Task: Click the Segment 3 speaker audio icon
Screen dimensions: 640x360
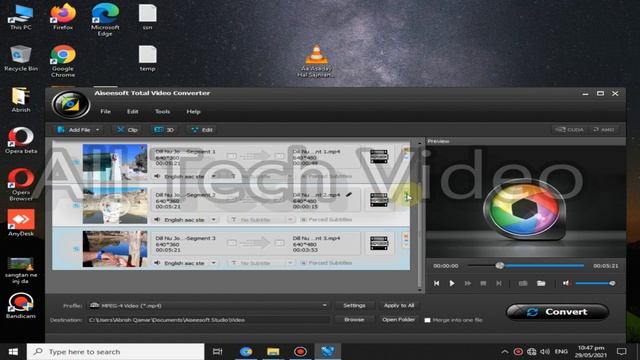Action: click(157, 263)
